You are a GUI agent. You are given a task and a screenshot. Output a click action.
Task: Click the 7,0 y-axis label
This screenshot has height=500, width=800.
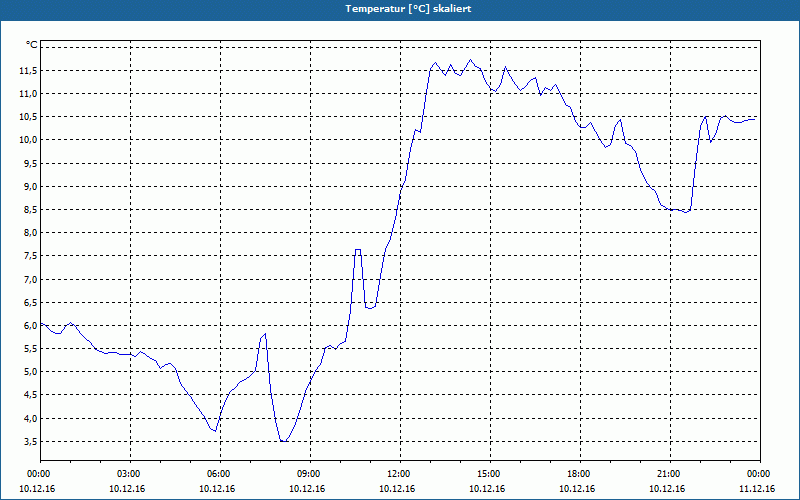click(x=30, y=280)
